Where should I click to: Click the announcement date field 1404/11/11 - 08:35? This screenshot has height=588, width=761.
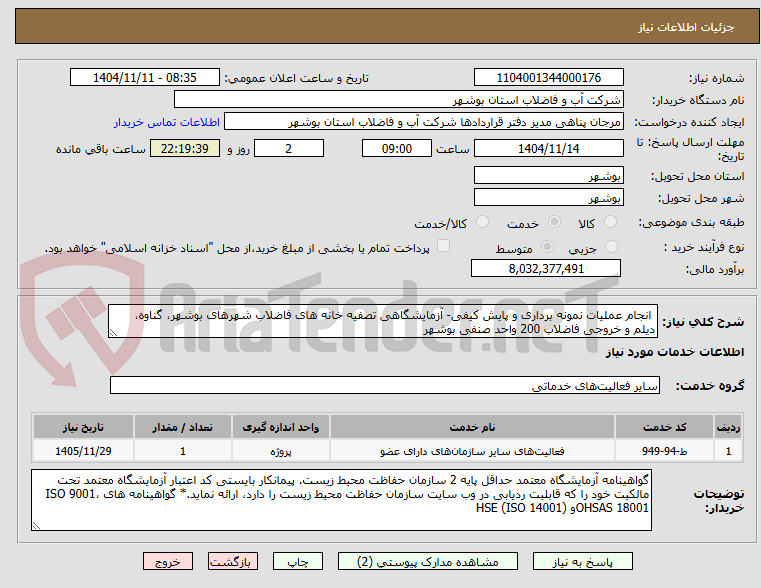tap(145, 77)
